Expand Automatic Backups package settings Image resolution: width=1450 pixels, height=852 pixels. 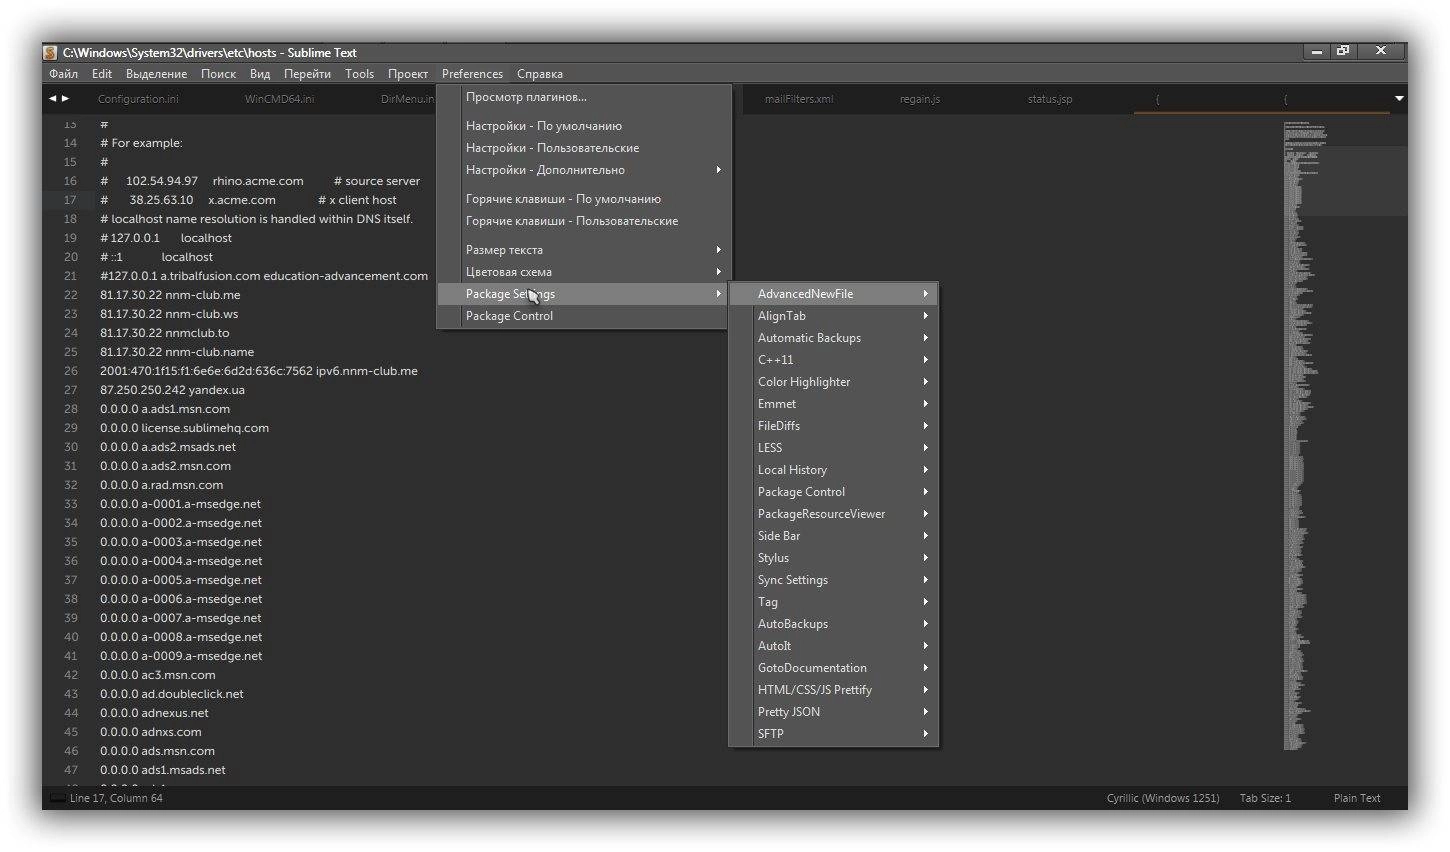coord(833,338)
